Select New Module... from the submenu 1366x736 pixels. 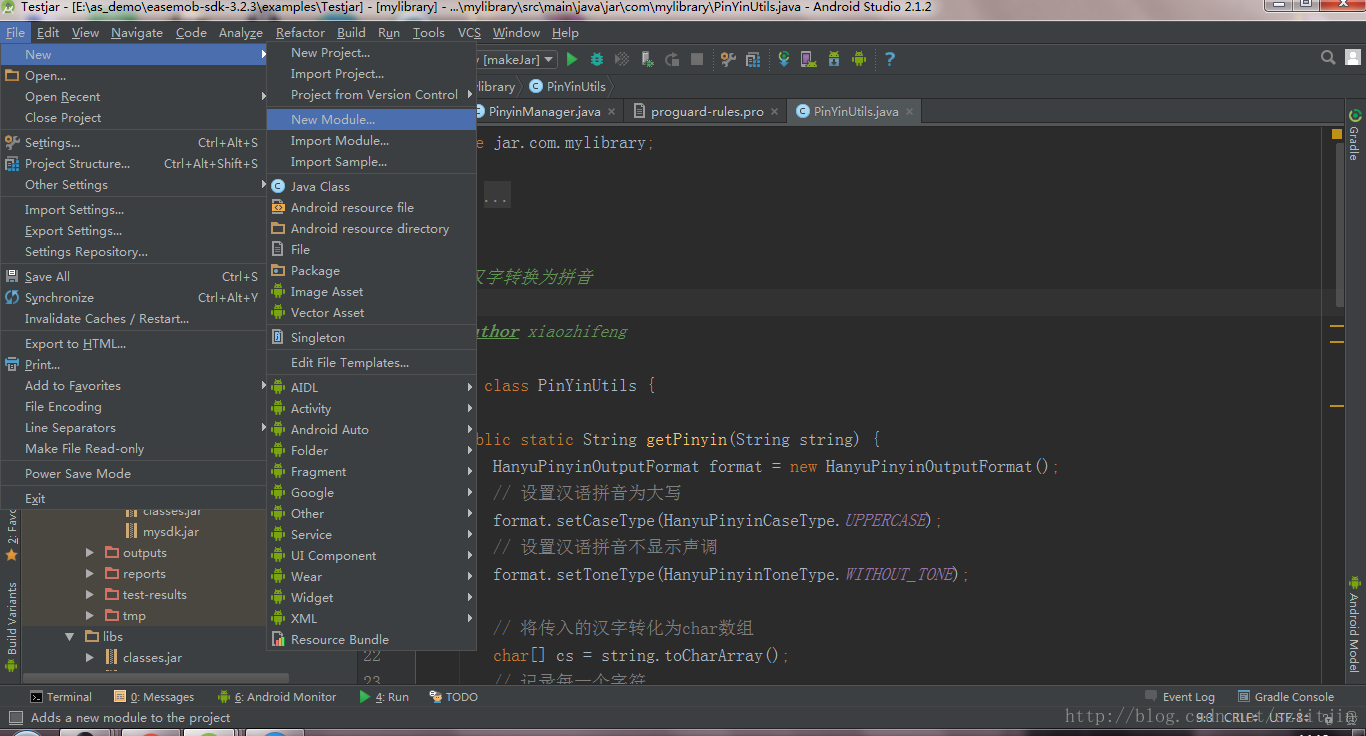pyautogui.click(x=371, y=119)
